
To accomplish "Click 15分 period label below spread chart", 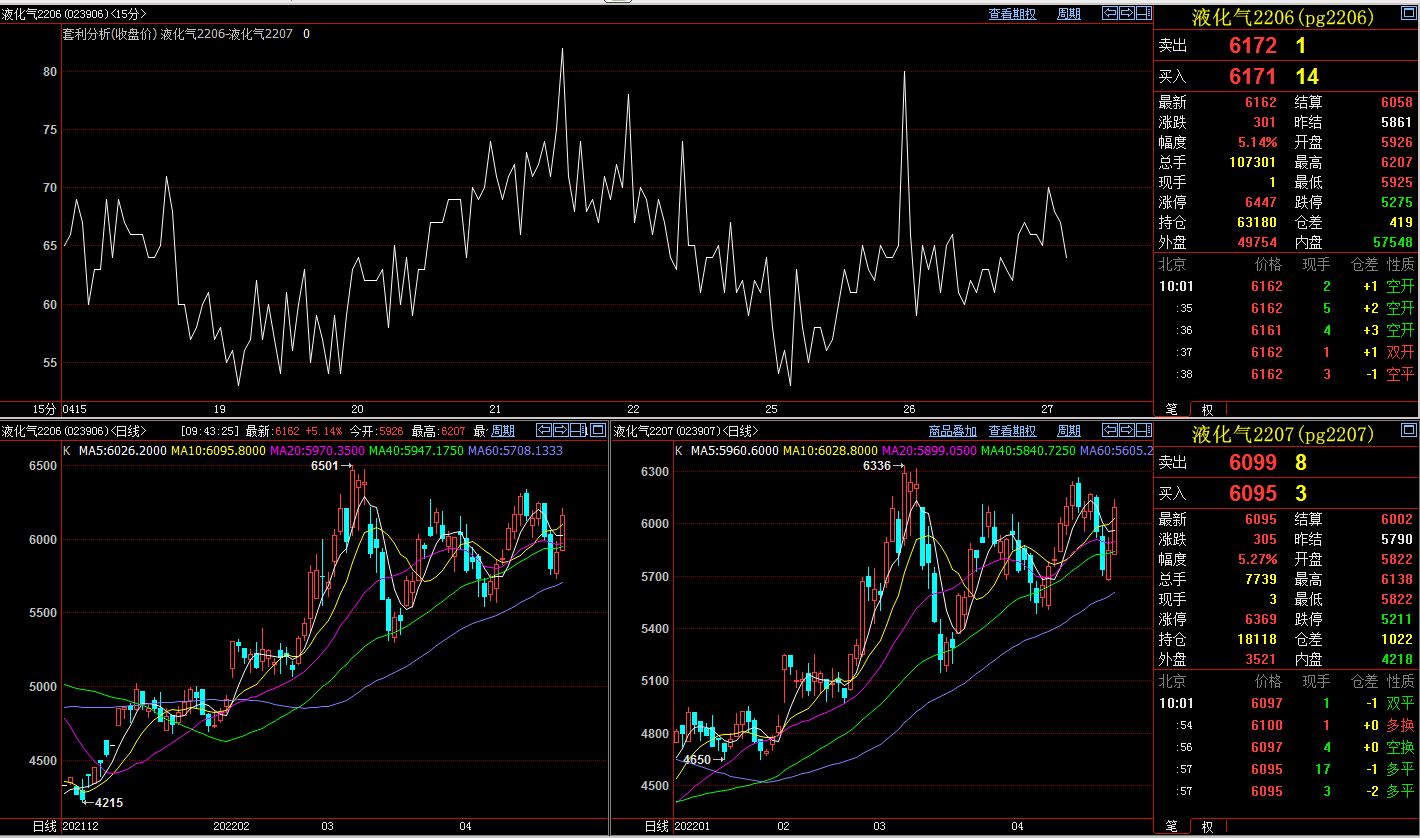I will tap(43, 409).
